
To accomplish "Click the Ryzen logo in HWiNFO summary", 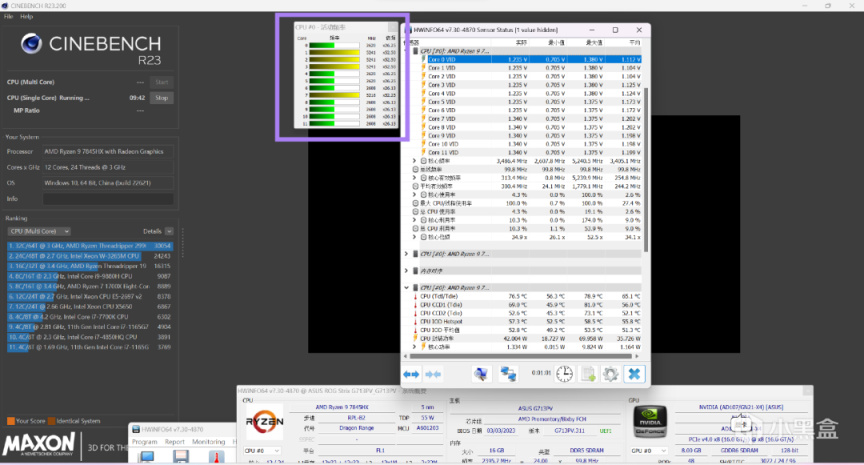I will click(264, 421).
